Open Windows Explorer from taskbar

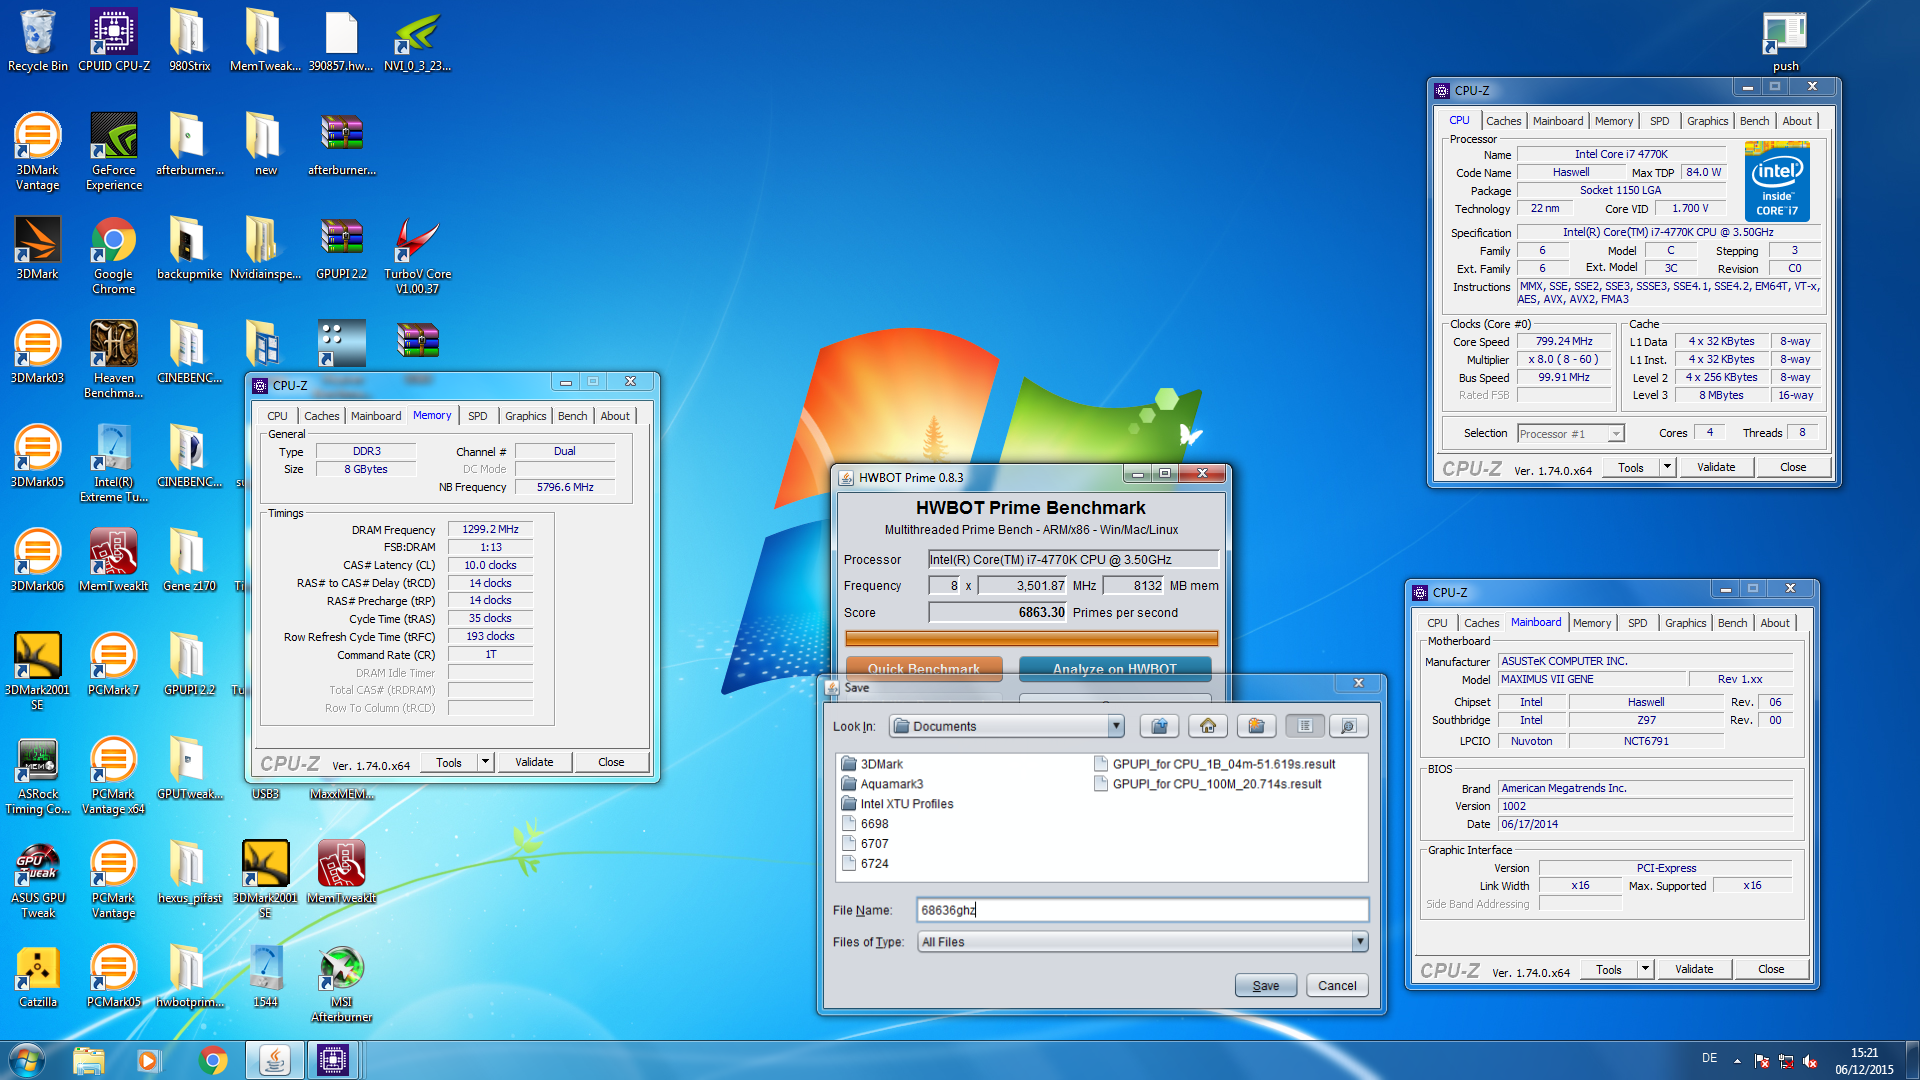(88, 1060)
